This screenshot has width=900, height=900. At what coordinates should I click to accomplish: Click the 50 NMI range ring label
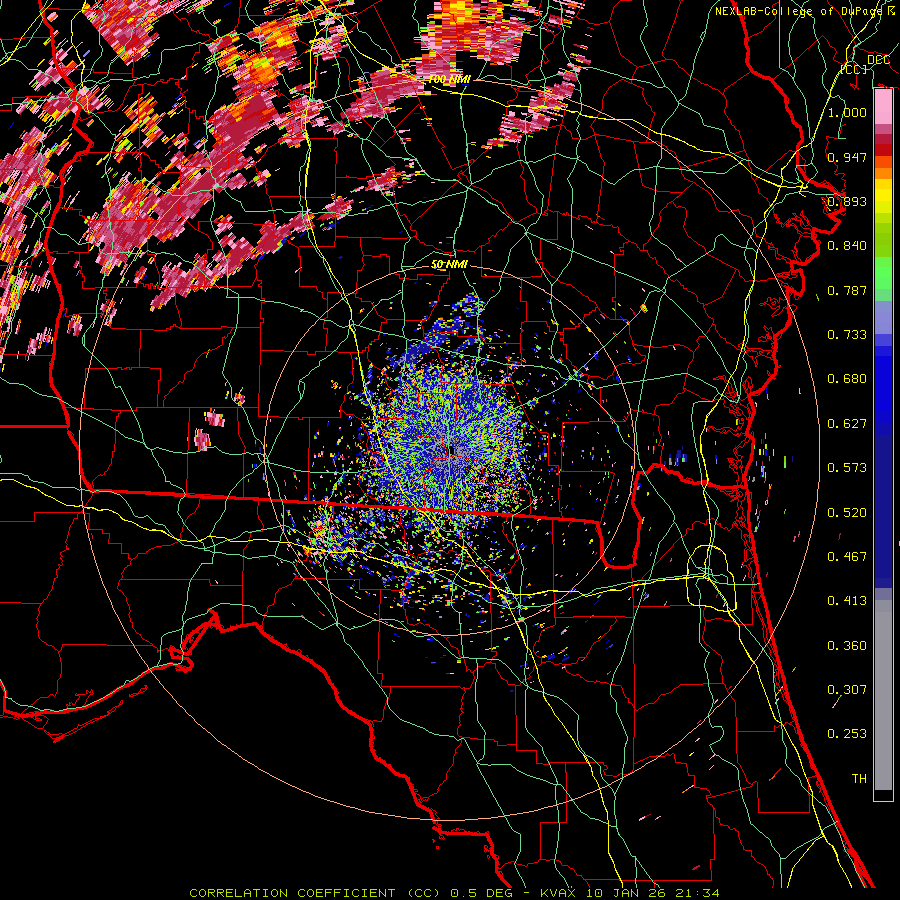449,265
